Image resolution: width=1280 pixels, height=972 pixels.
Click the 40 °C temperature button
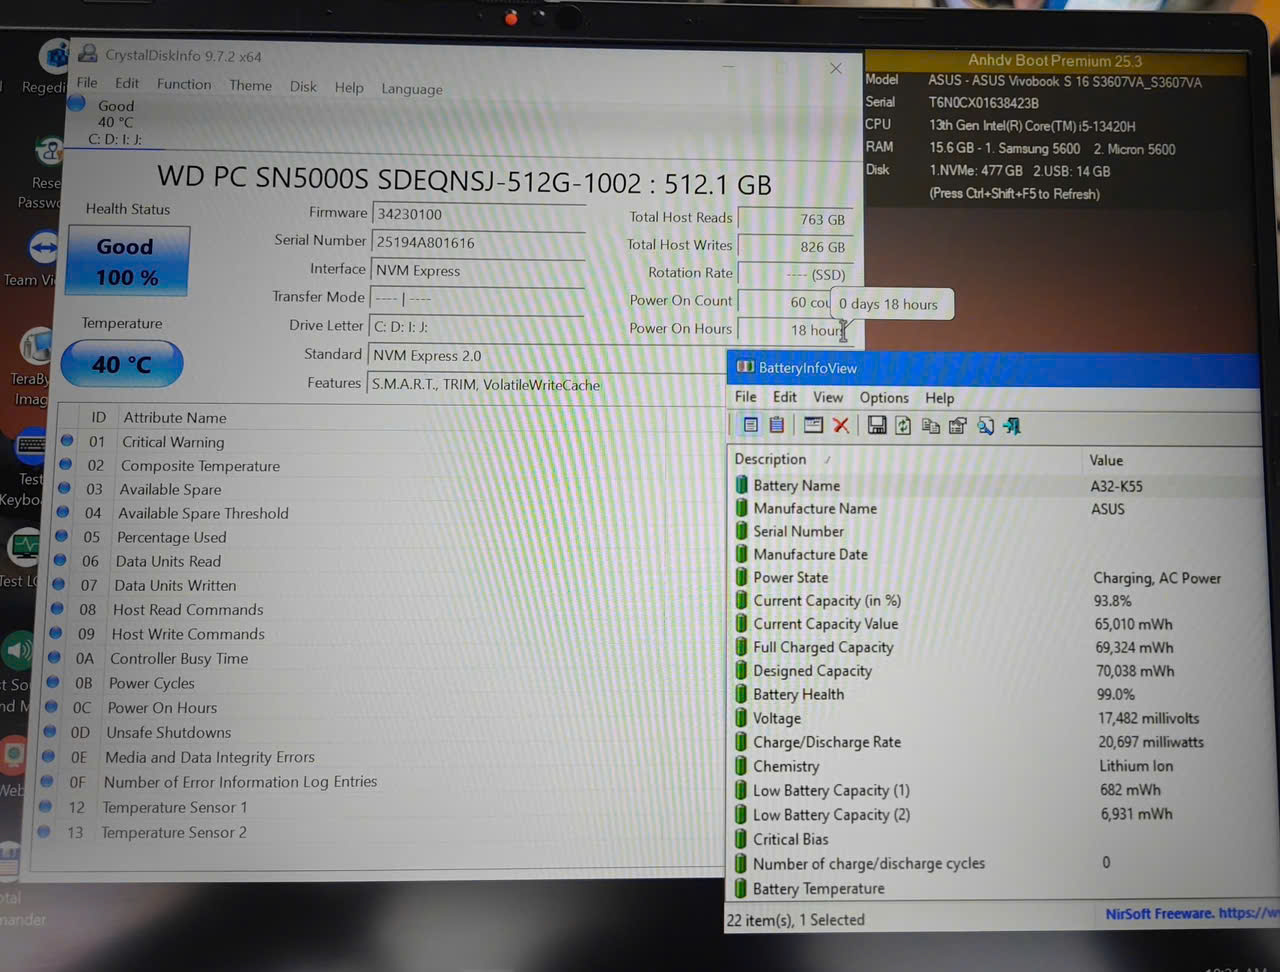pos(122,364)
